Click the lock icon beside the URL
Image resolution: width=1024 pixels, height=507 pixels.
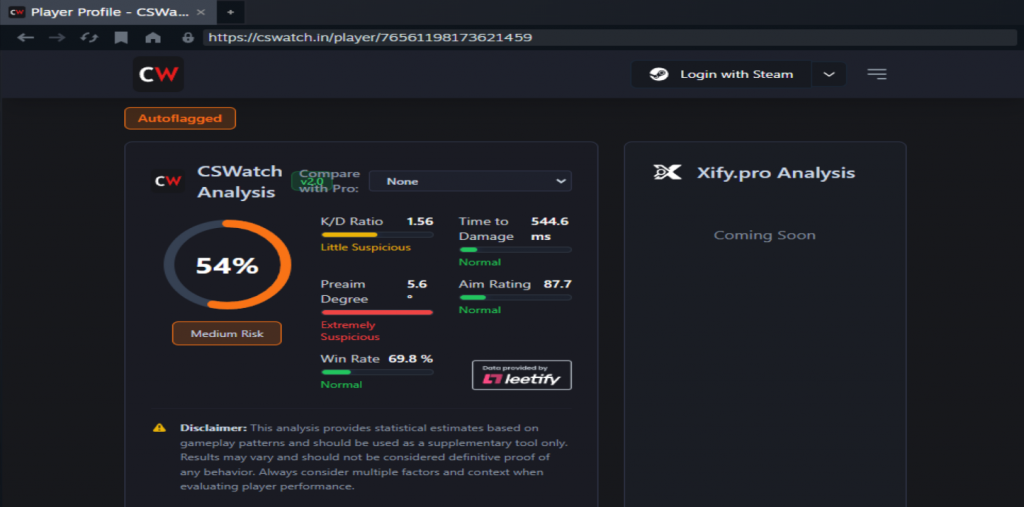click(187, 37)
